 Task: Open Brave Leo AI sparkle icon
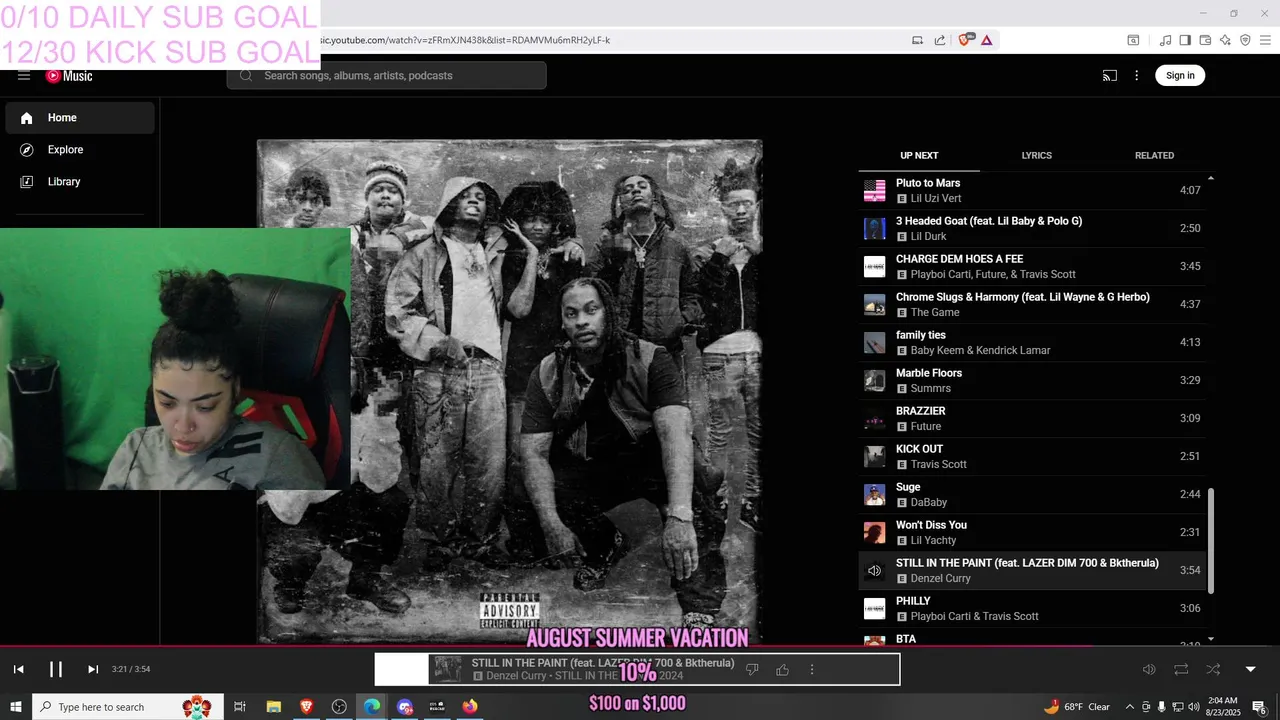pyautogui.click(x=1225, y=40)
